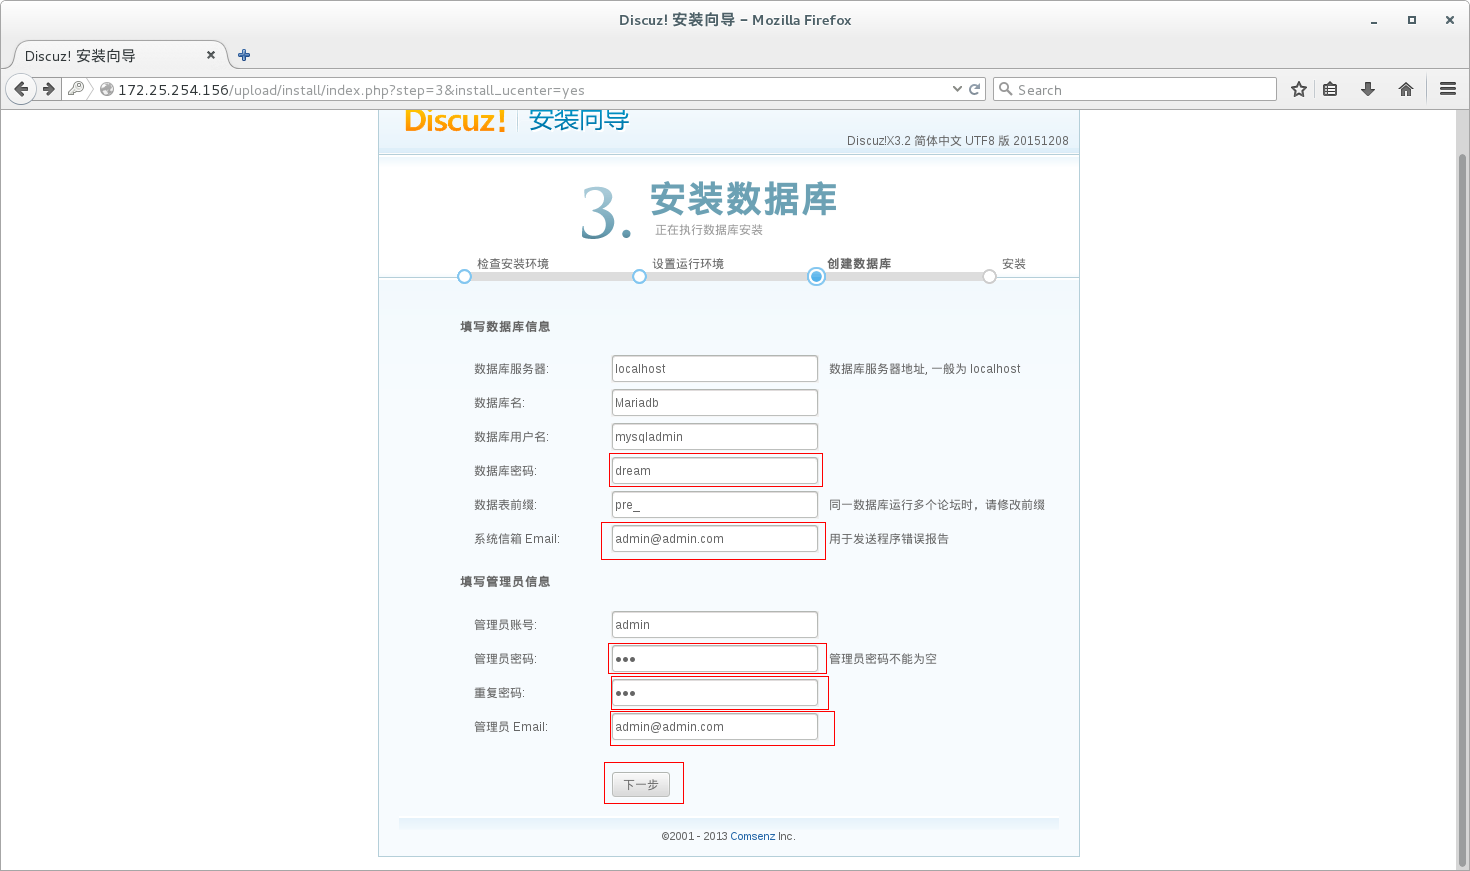1470x871 pixels.
Task: Click the 管理员账号 admin field
Action: point(715,625)
